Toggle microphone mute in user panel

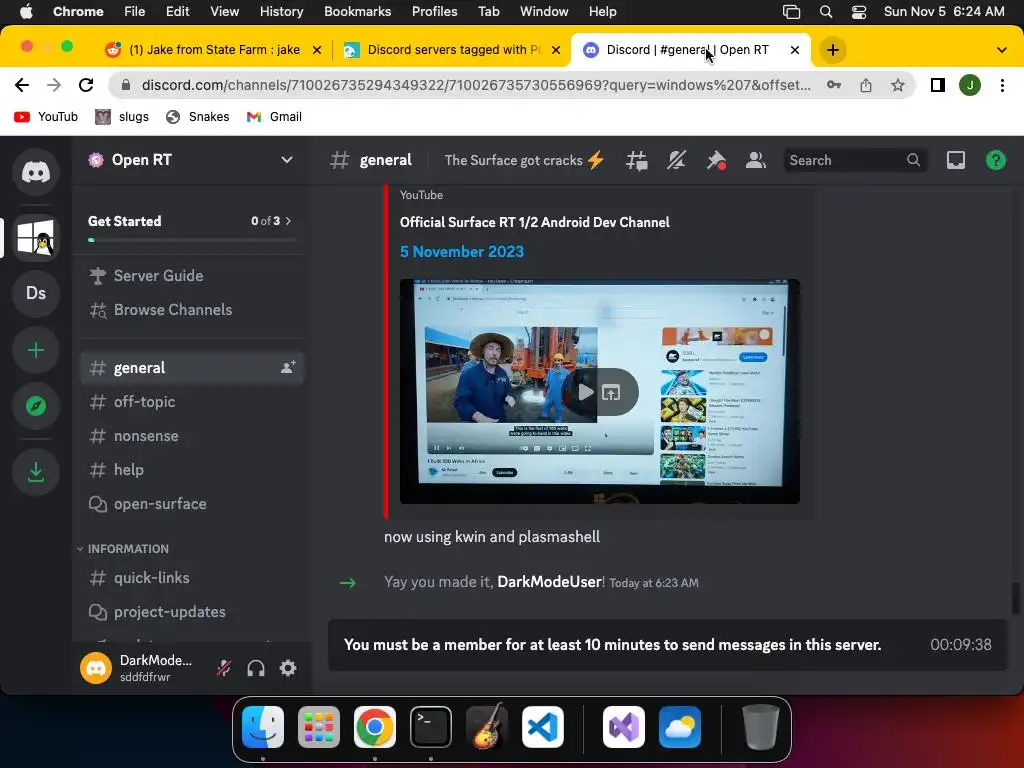pyautogui.click(x=224, y=668)
